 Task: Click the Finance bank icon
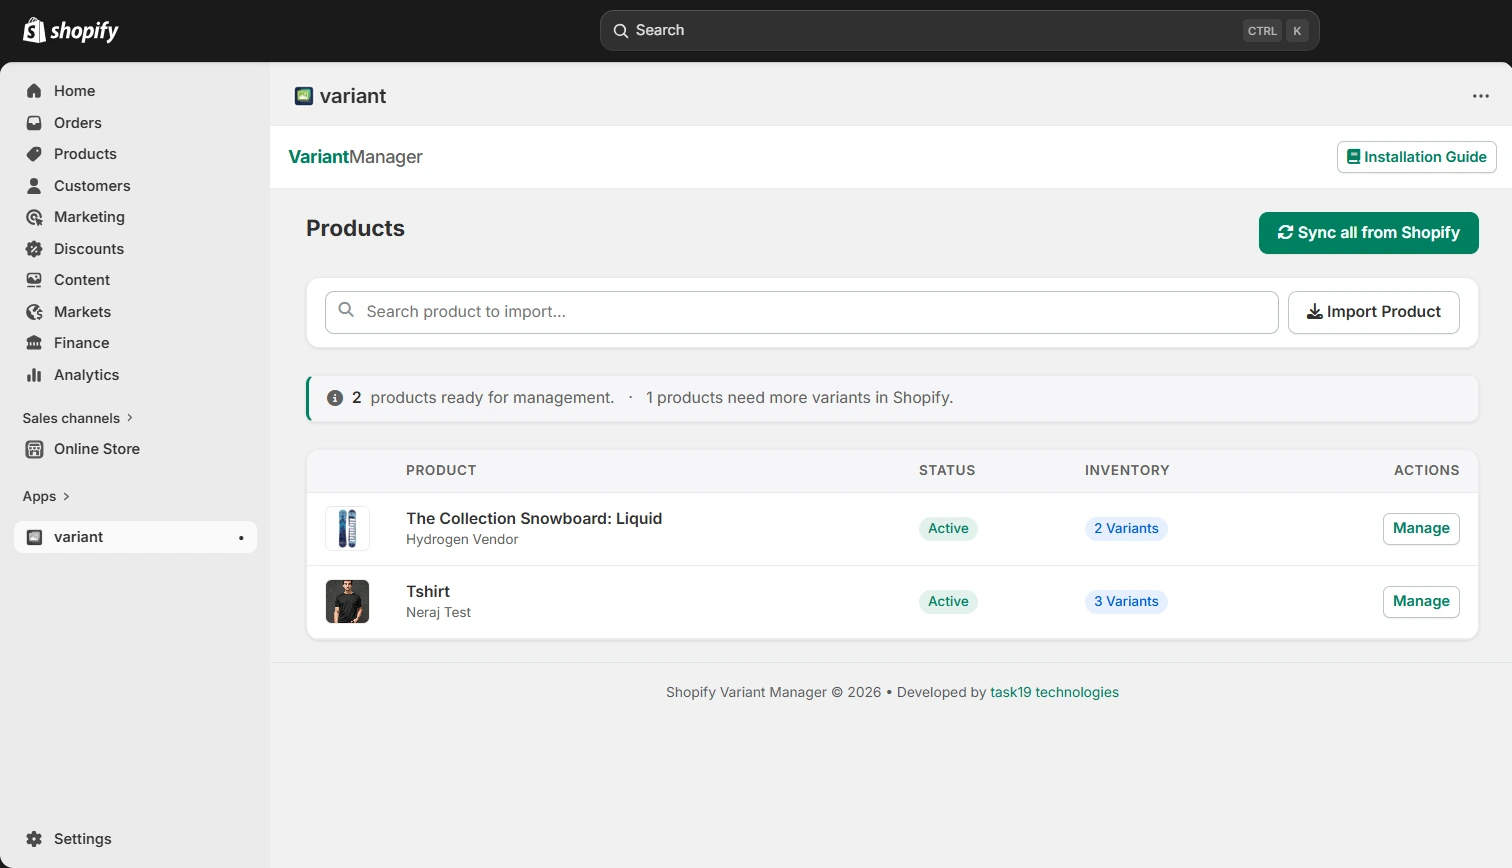pos(34,343)
